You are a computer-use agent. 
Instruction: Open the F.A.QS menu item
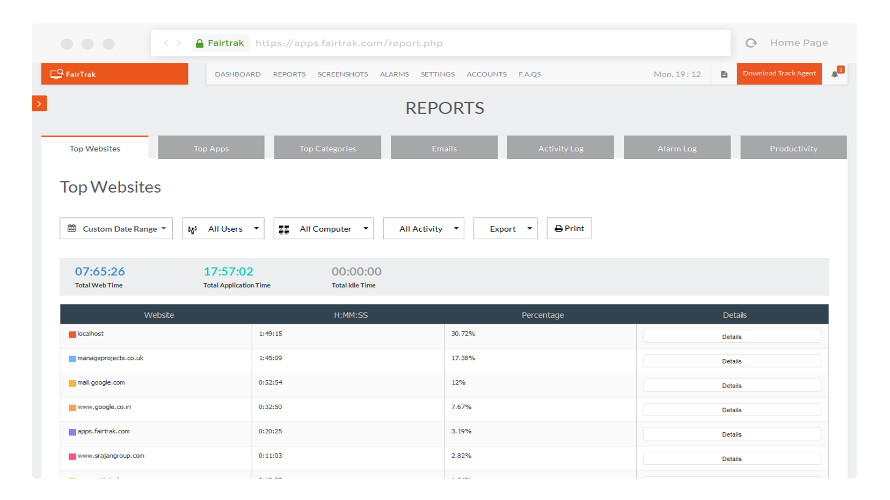(x=530, y=74)
